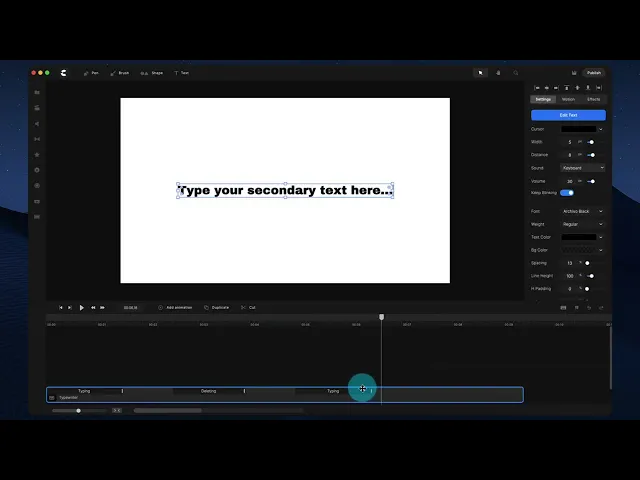Adjust the Volume slider

pos(592,181)
